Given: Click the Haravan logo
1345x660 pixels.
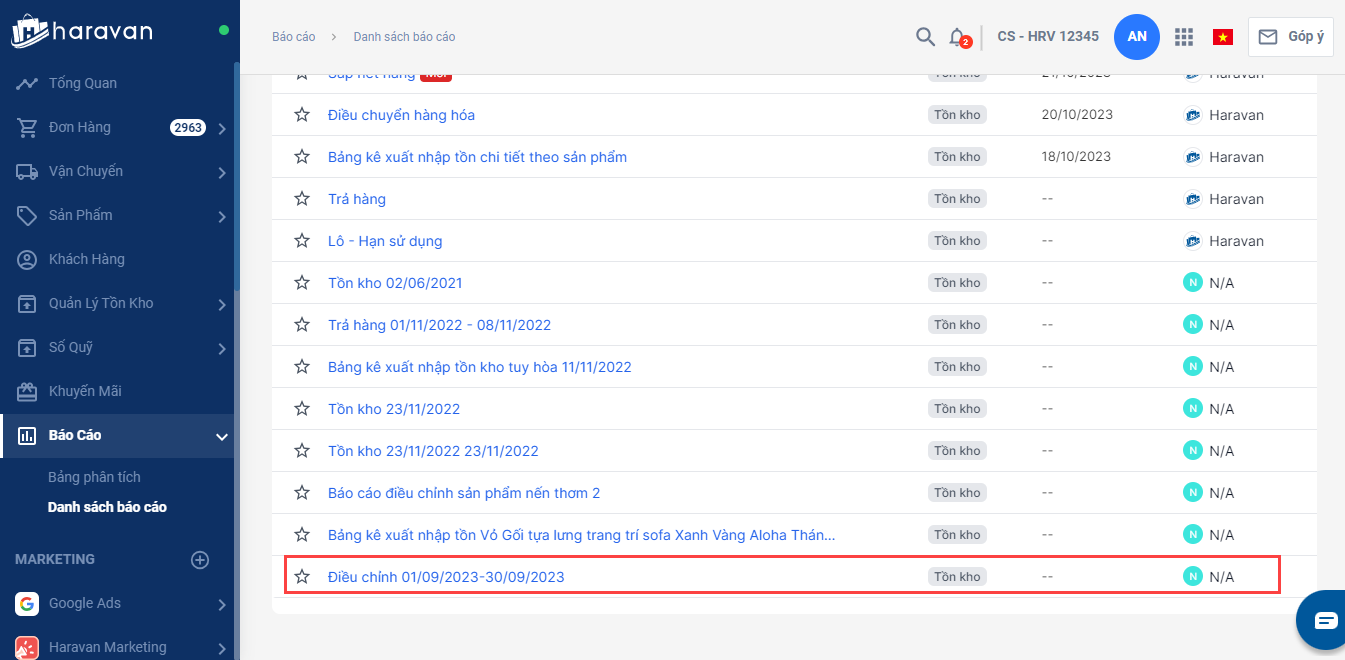Looking at the screenshot, I should click(82, 31).
